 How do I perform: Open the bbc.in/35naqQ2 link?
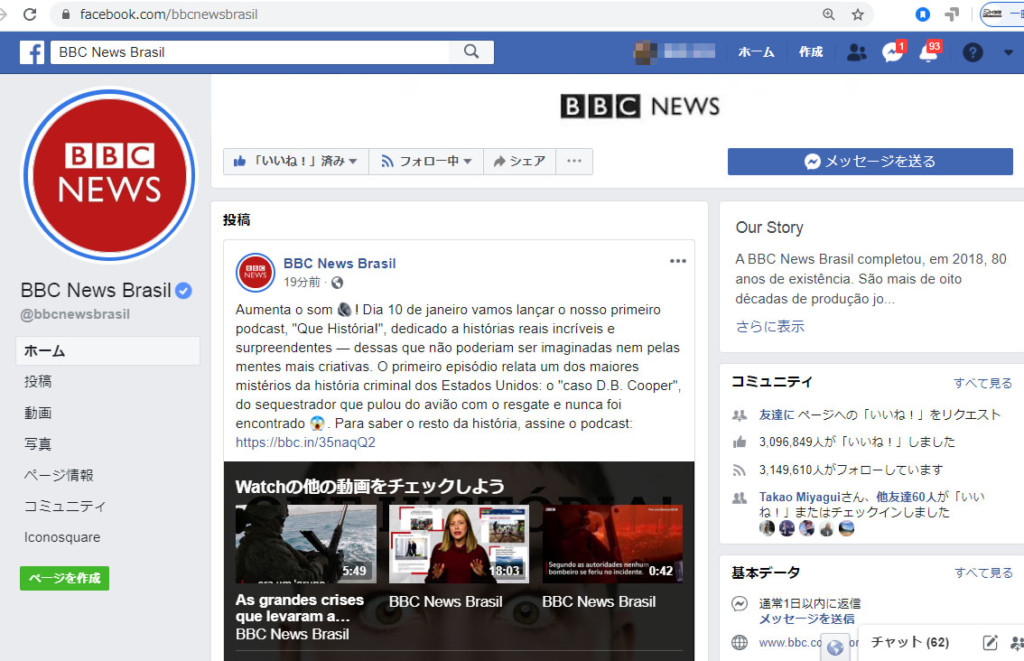click(x=306, y=442)
